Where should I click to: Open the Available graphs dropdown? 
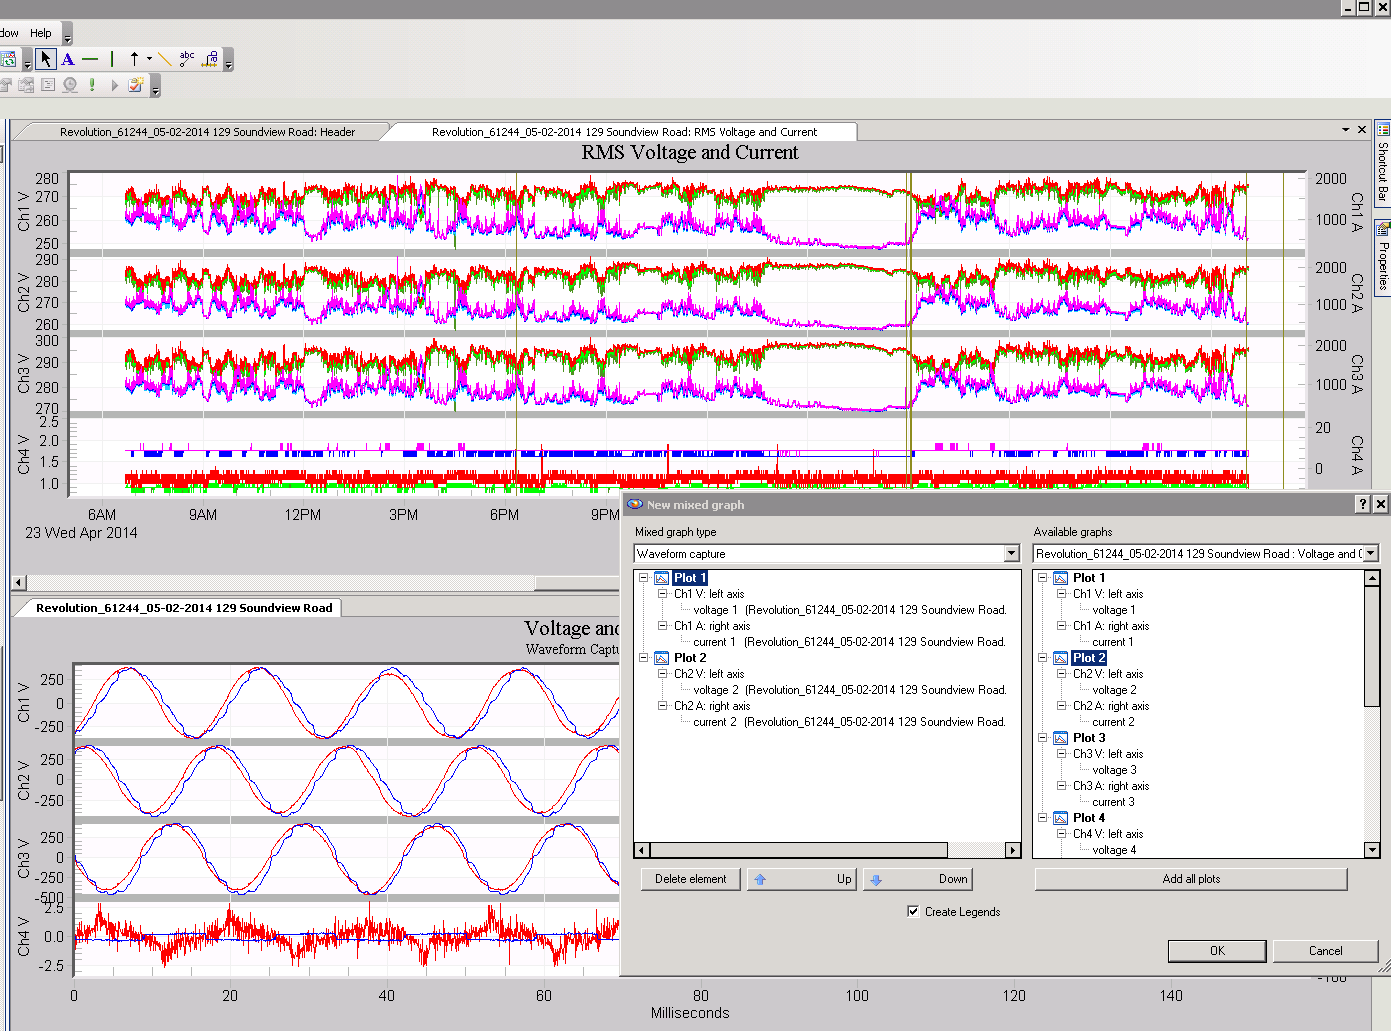pos(1370,553)
